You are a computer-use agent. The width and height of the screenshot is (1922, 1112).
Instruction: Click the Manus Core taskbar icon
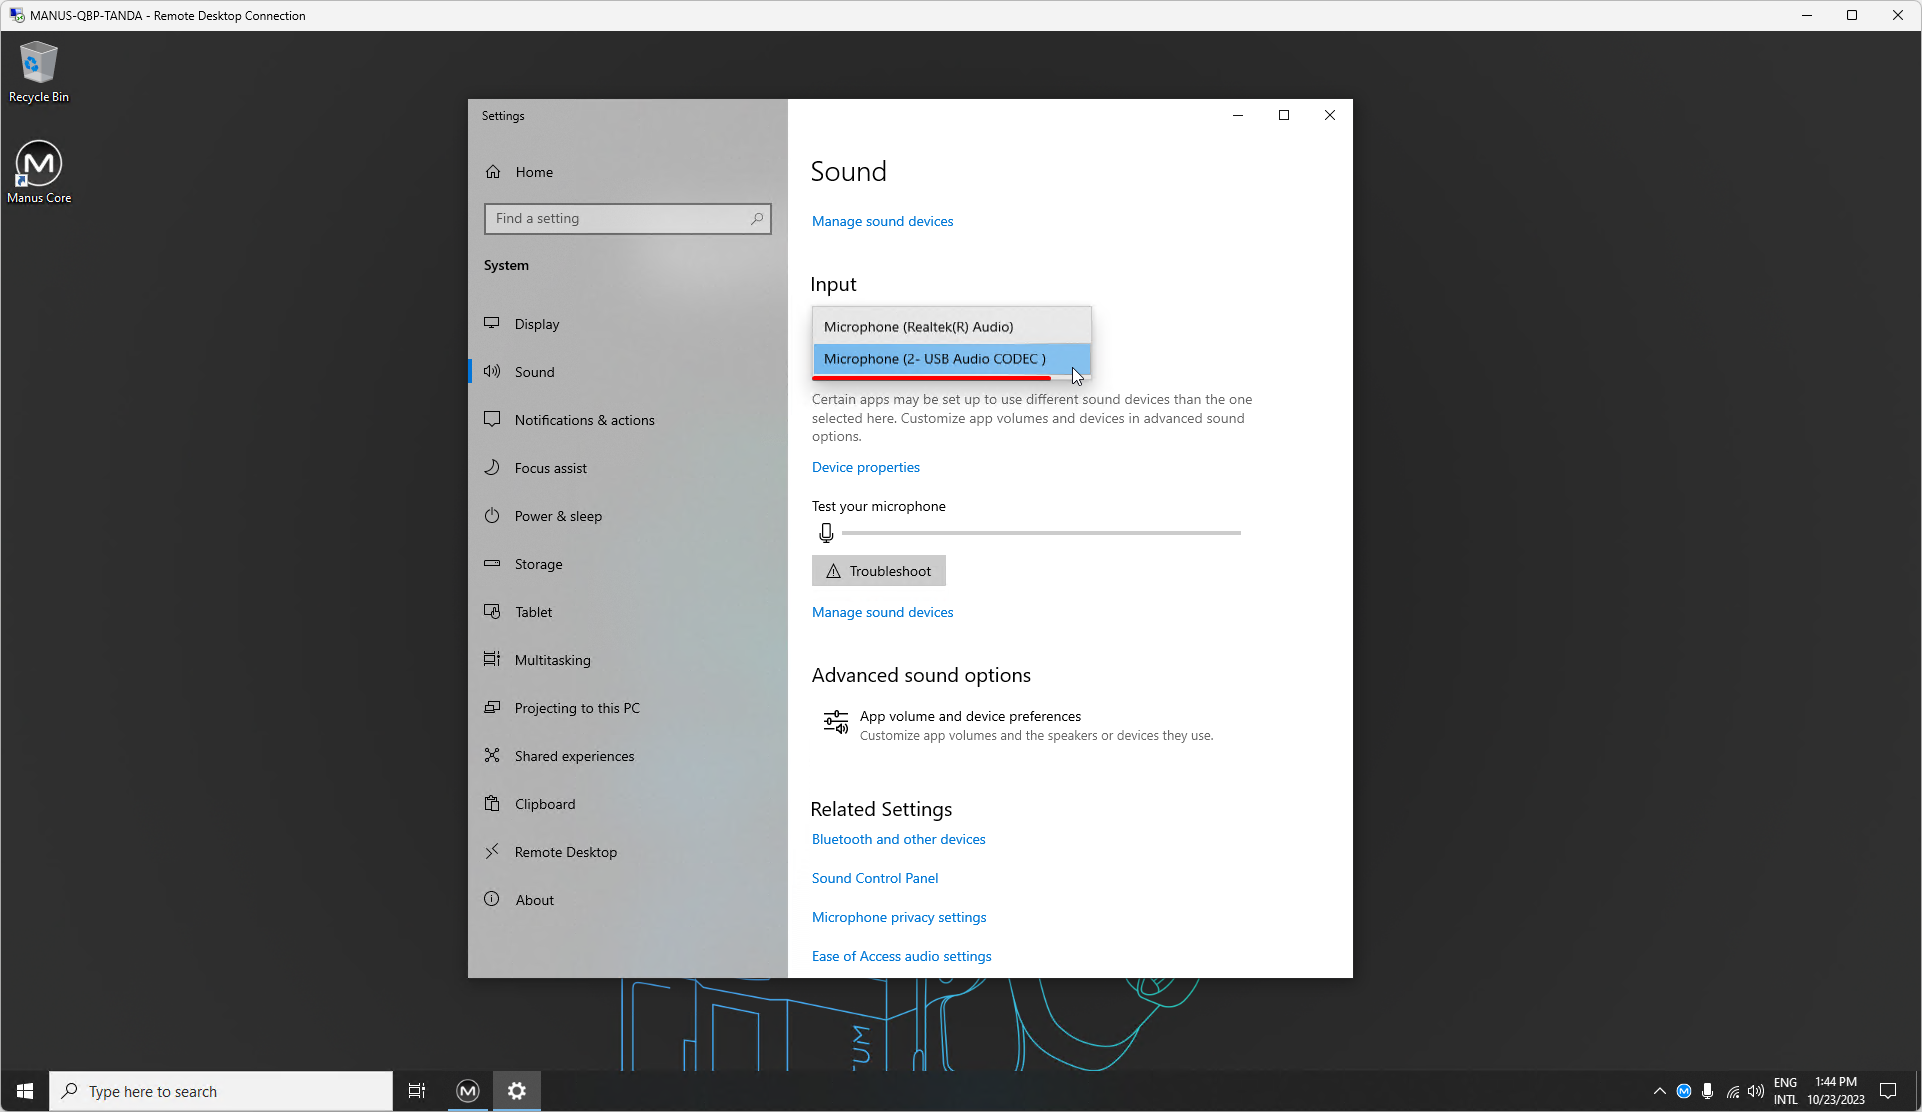(x=467, y=1091)
